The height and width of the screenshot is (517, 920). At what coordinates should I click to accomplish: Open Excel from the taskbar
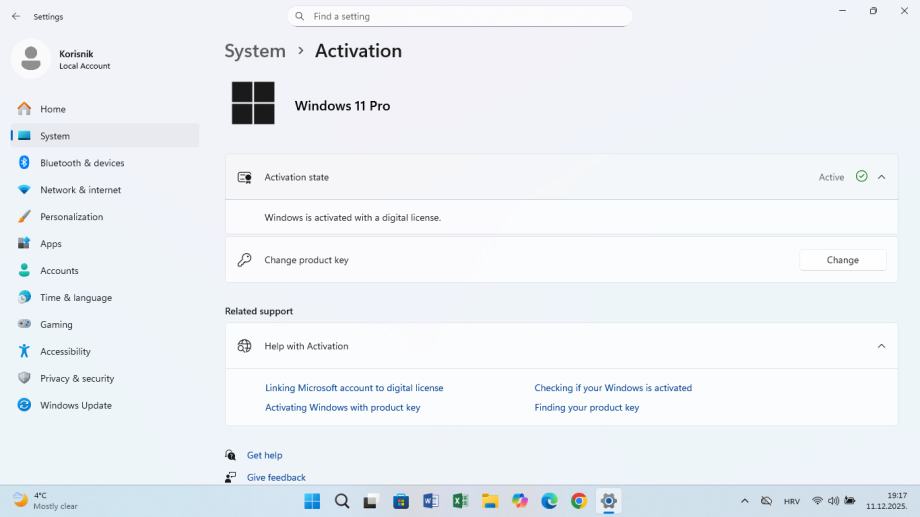coord(460,501)
